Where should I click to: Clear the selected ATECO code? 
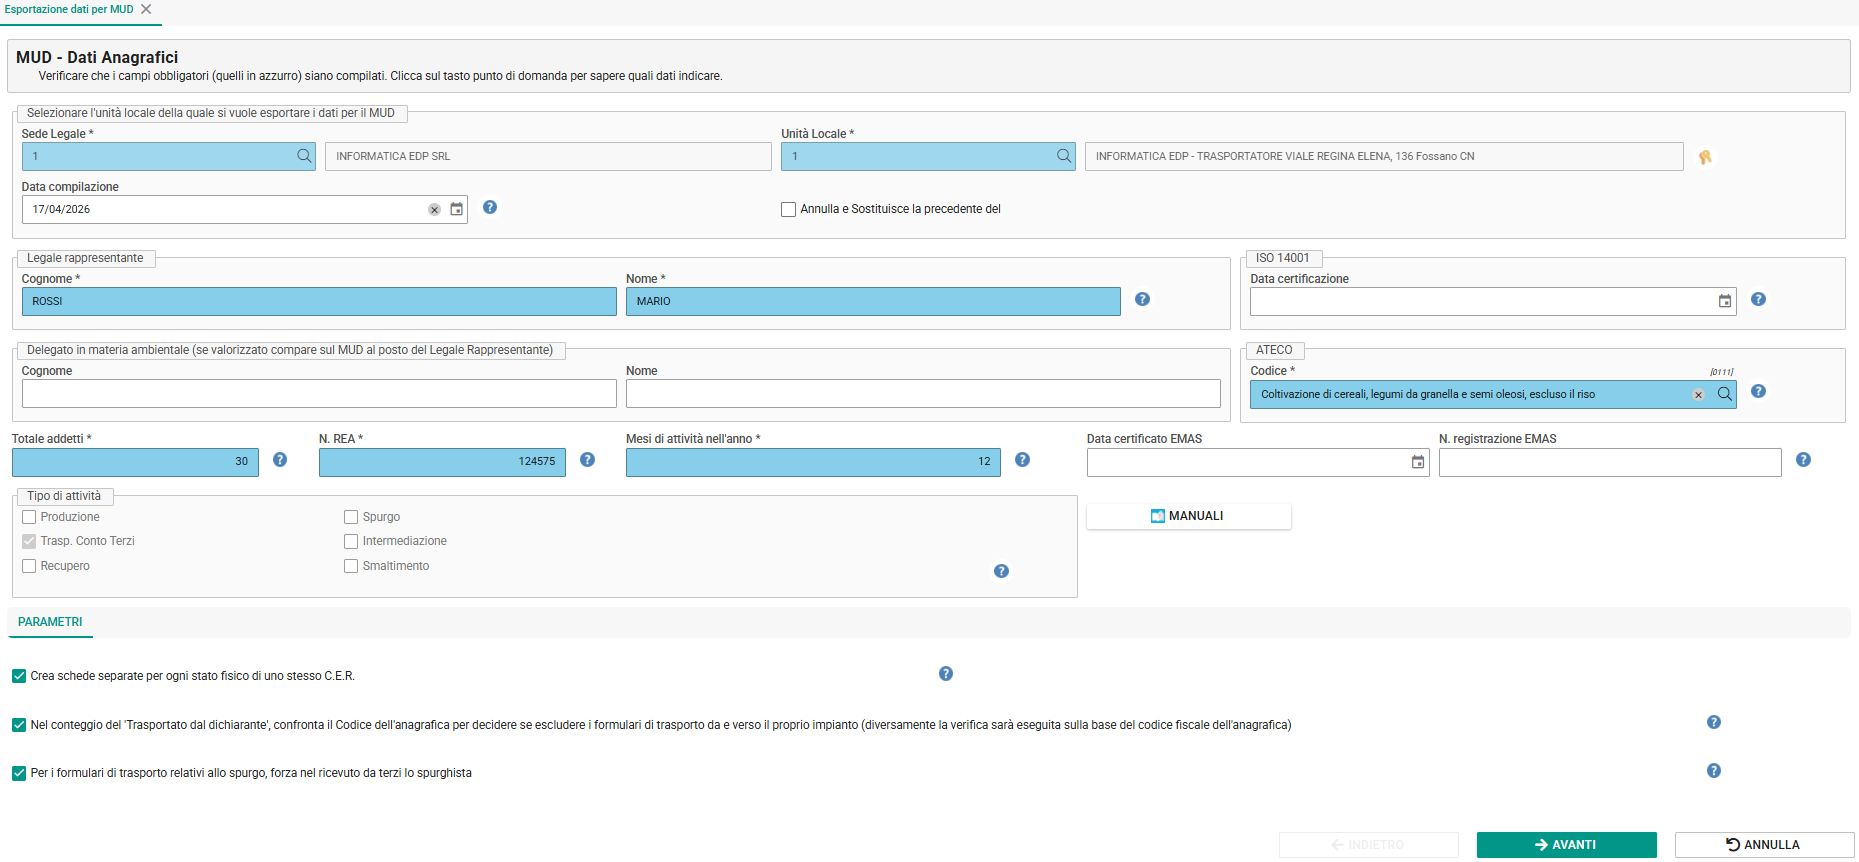point(1698,395)
